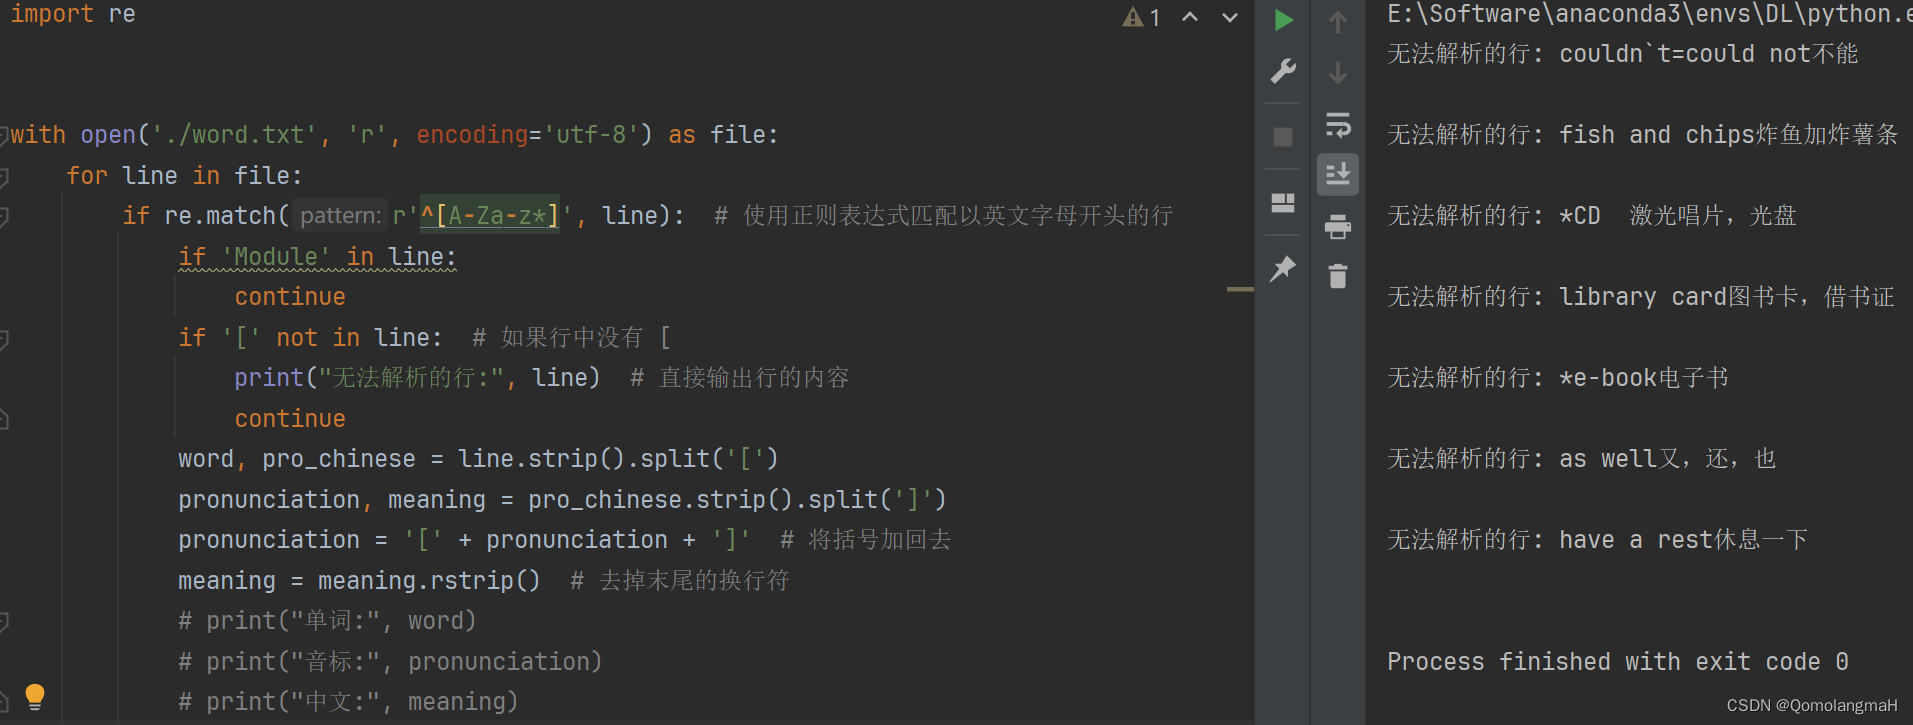The image size is (1913, 725).
Task: Open run configuration wrench settings
Action: click(1283, 71)
